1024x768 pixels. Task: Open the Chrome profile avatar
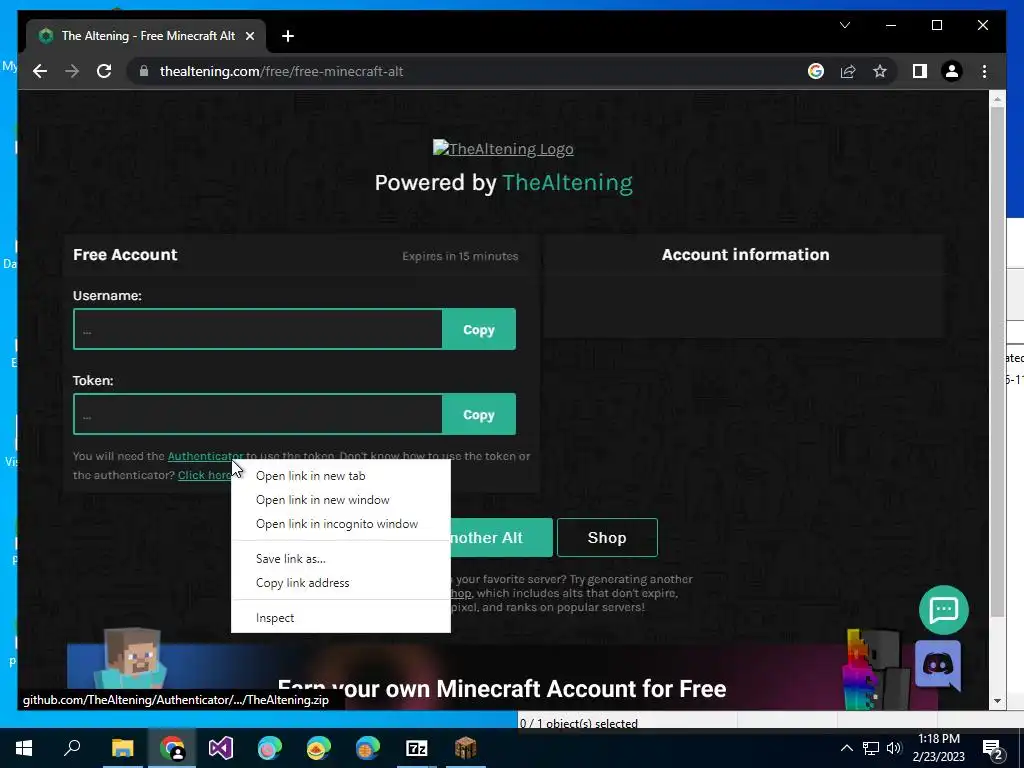pyautogui.click(x=952, y=71)
